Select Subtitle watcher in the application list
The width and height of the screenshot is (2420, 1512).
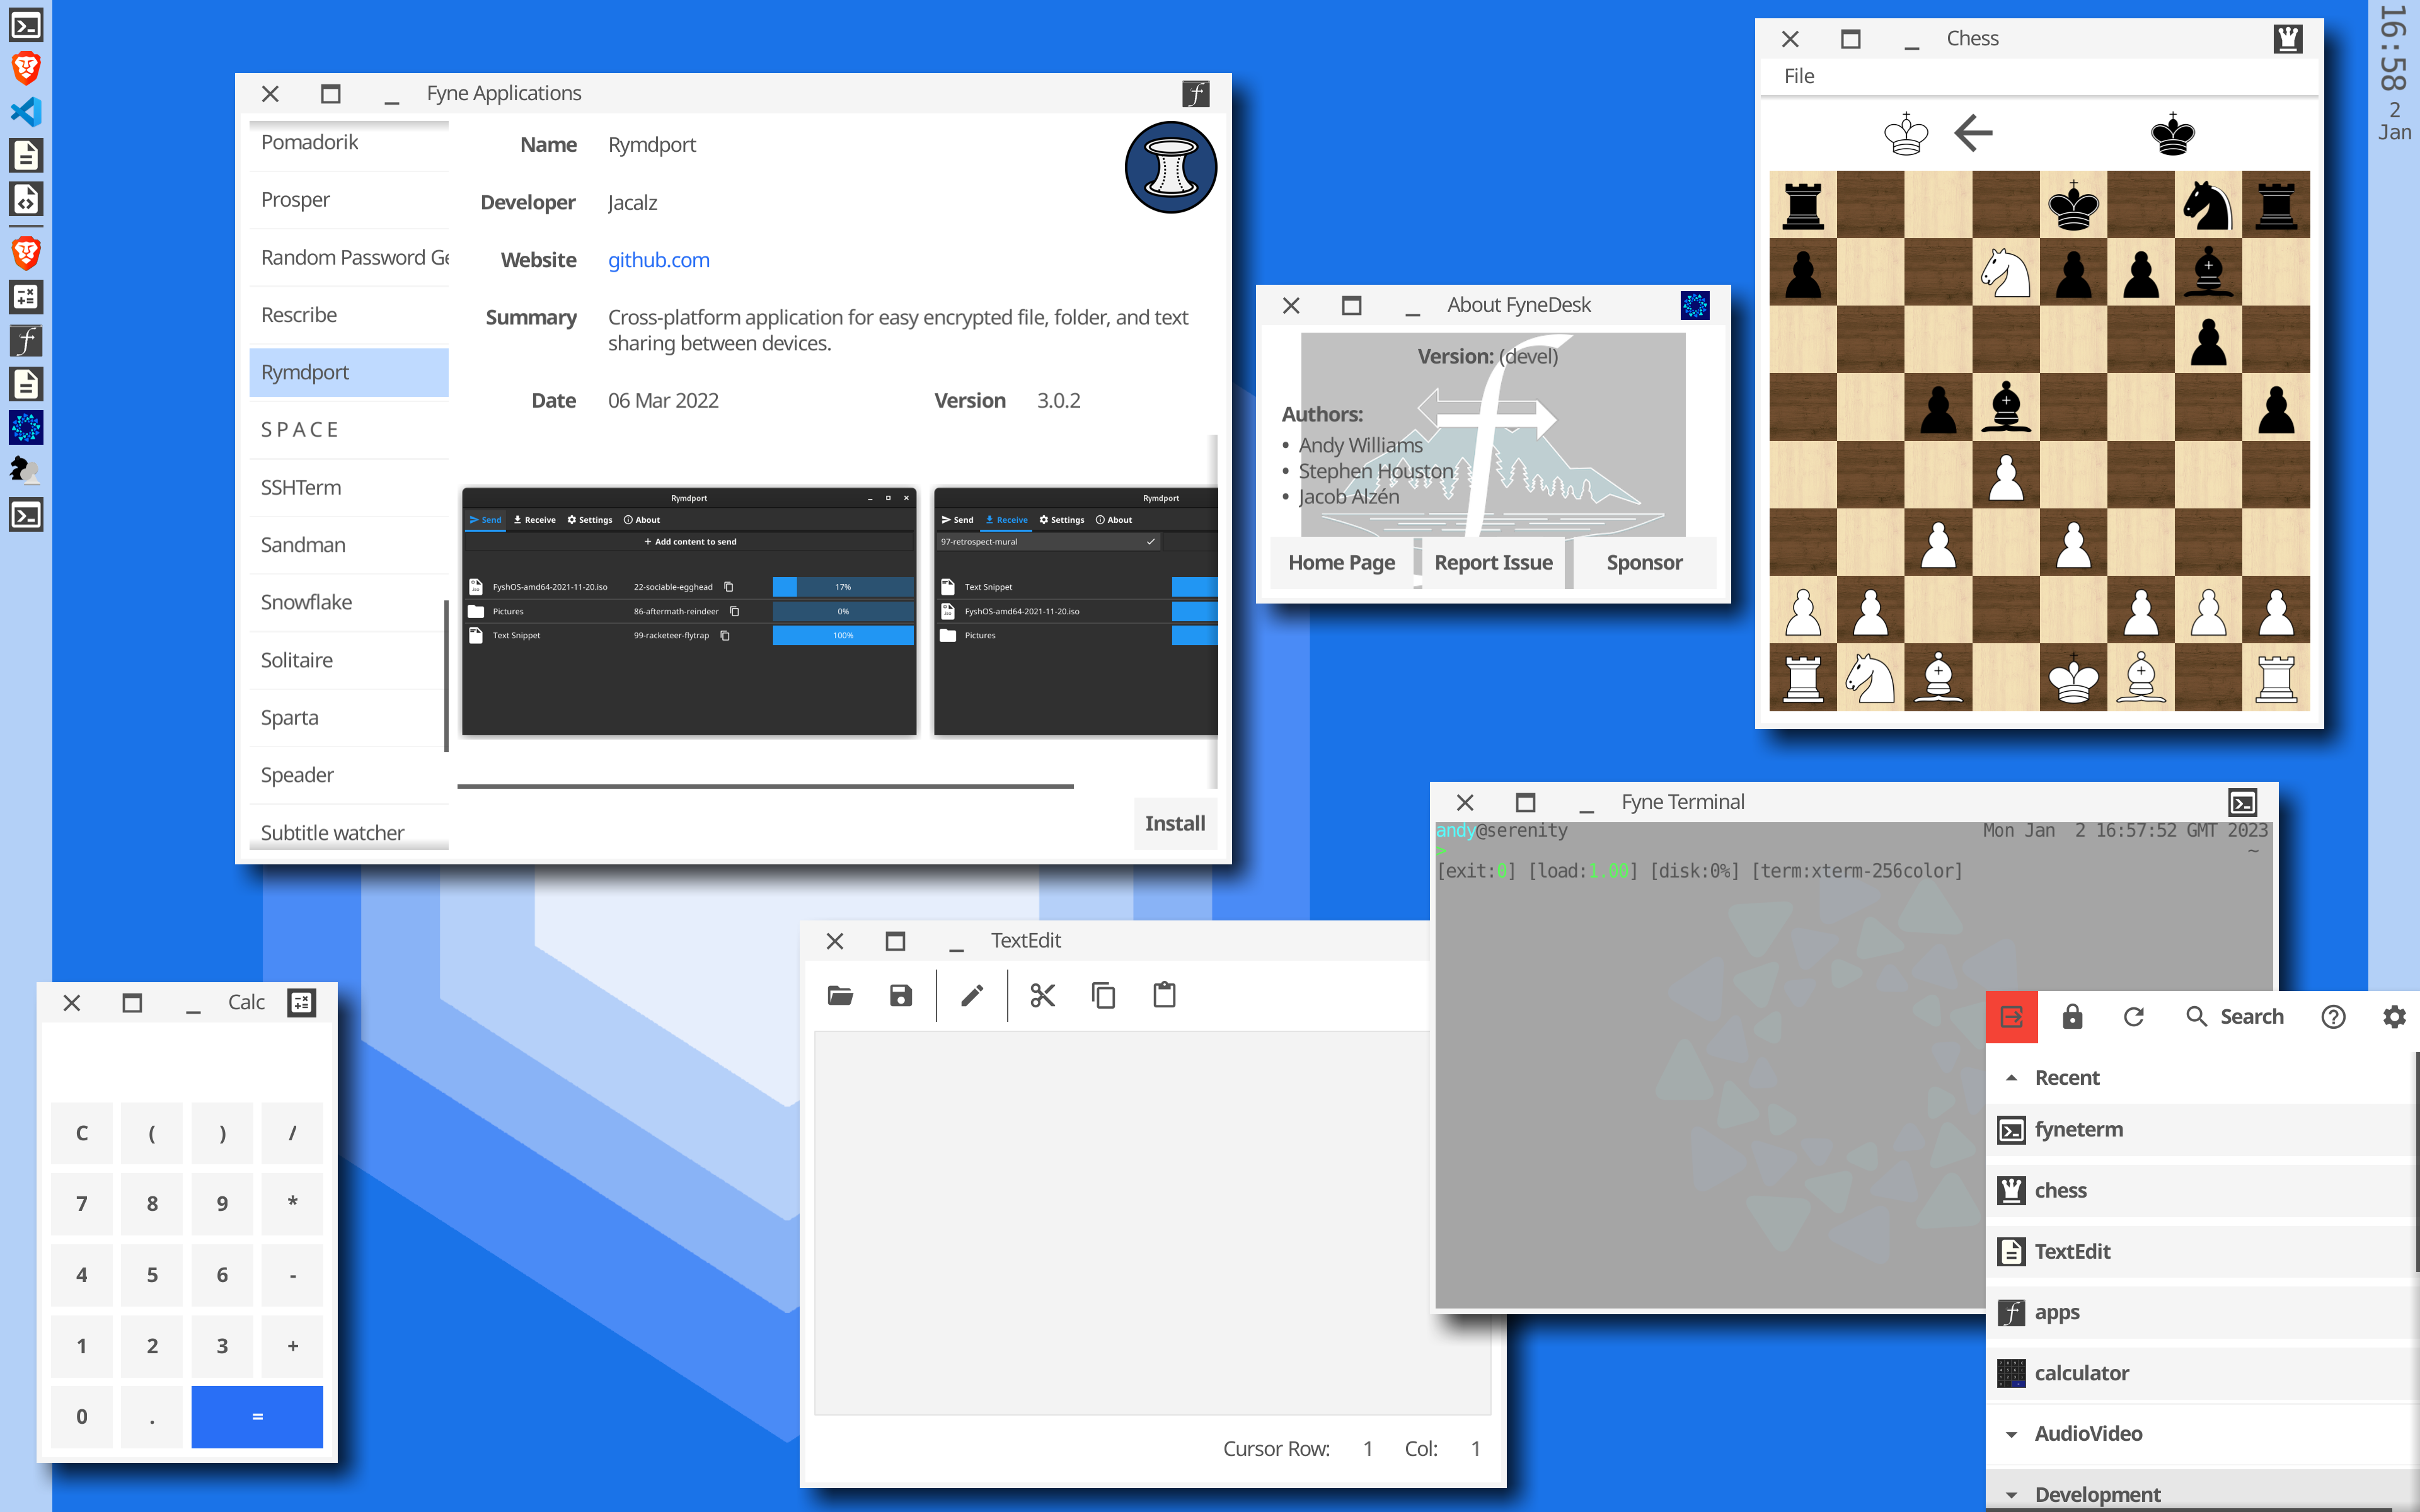pyautogui.click(x=348, y=832)
